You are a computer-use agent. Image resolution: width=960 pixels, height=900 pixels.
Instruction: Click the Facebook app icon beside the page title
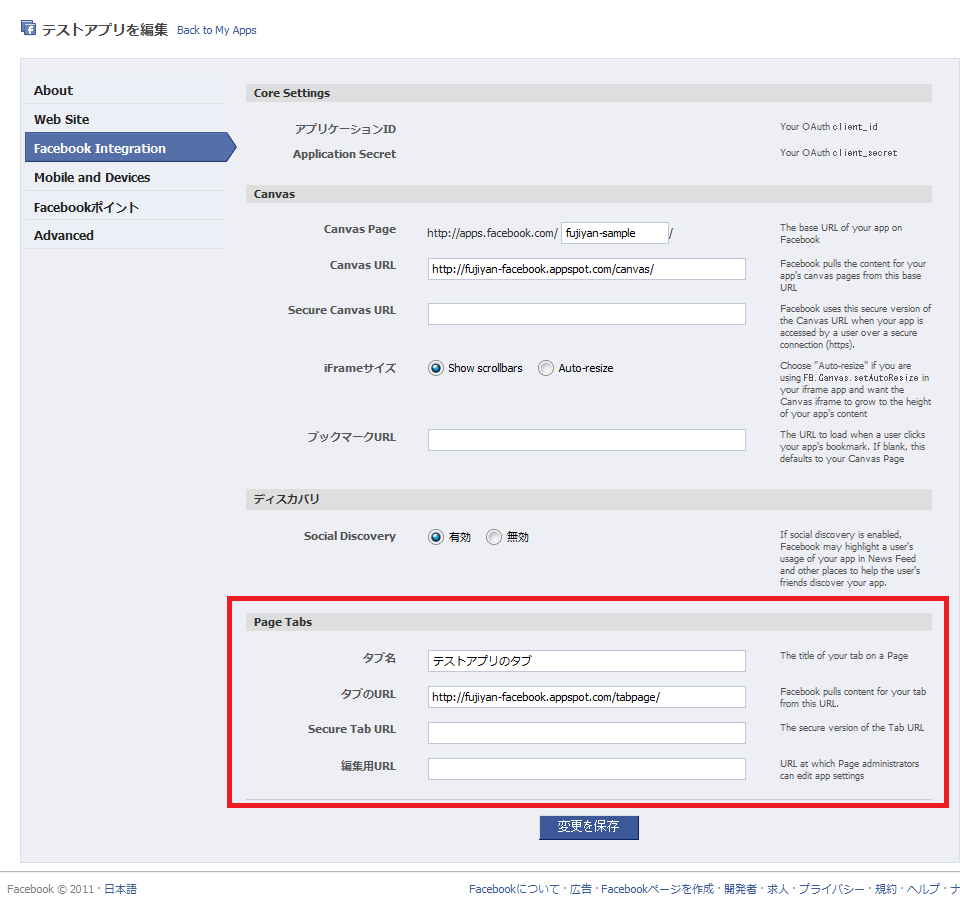tap(28, 28)
